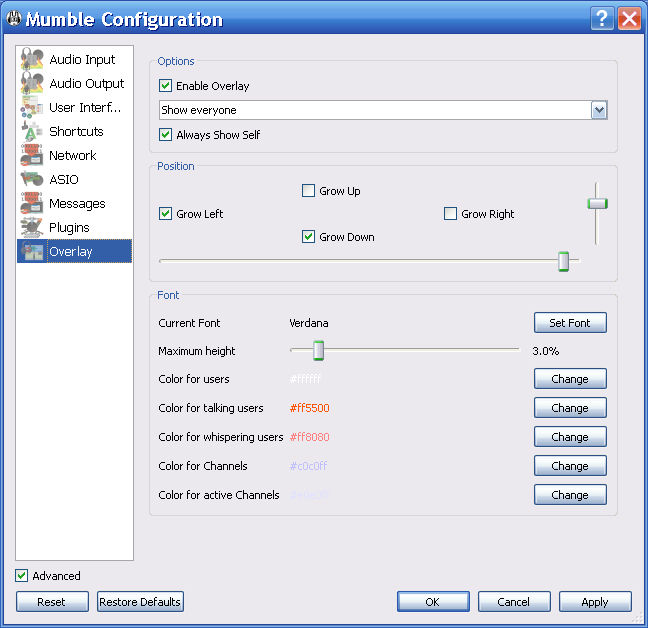The width and height of the screenshot is (648, 628).
Task: Click the title bar help question mark
Action: point(602,19)
